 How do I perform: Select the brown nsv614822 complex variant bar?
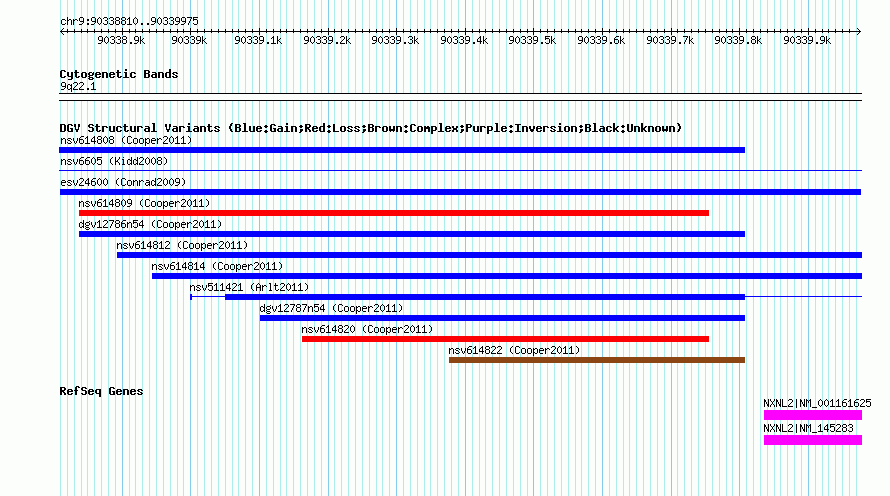[x=597, y=360]
